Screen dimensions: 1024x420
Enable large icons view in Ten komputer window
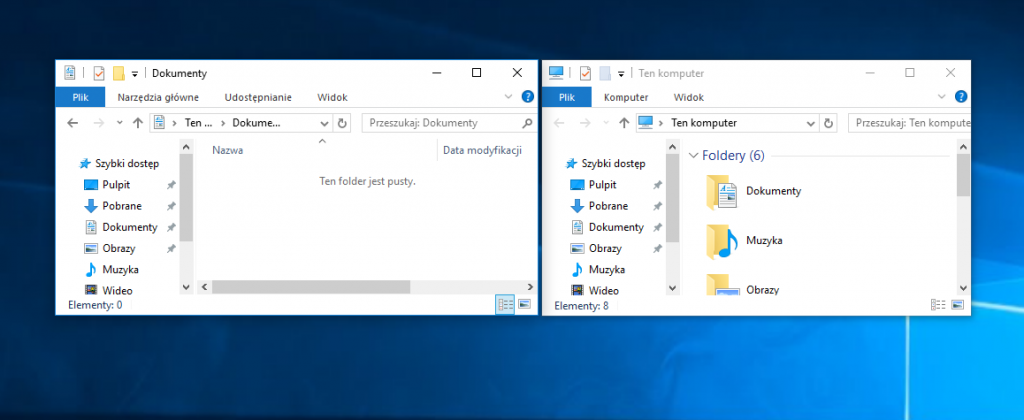(x=957, y=304)
